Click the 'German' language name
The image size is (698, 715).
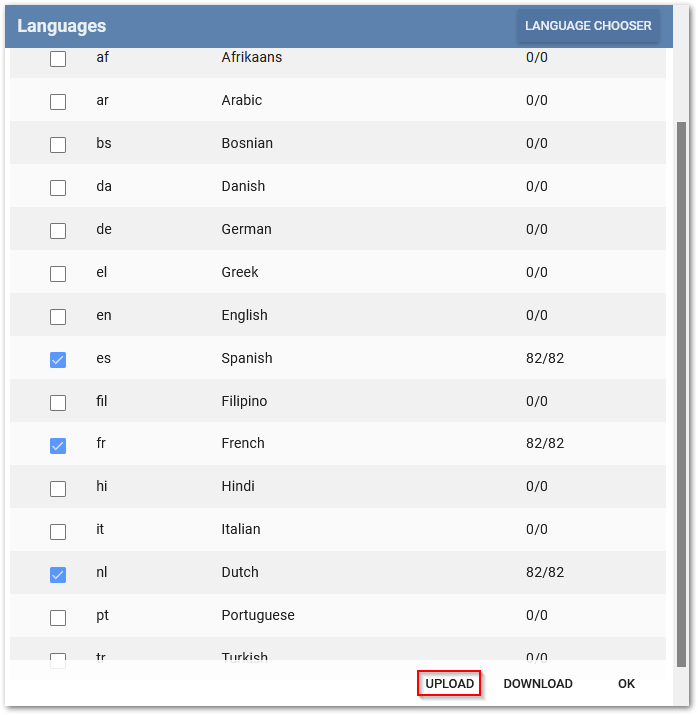point(246,229)
